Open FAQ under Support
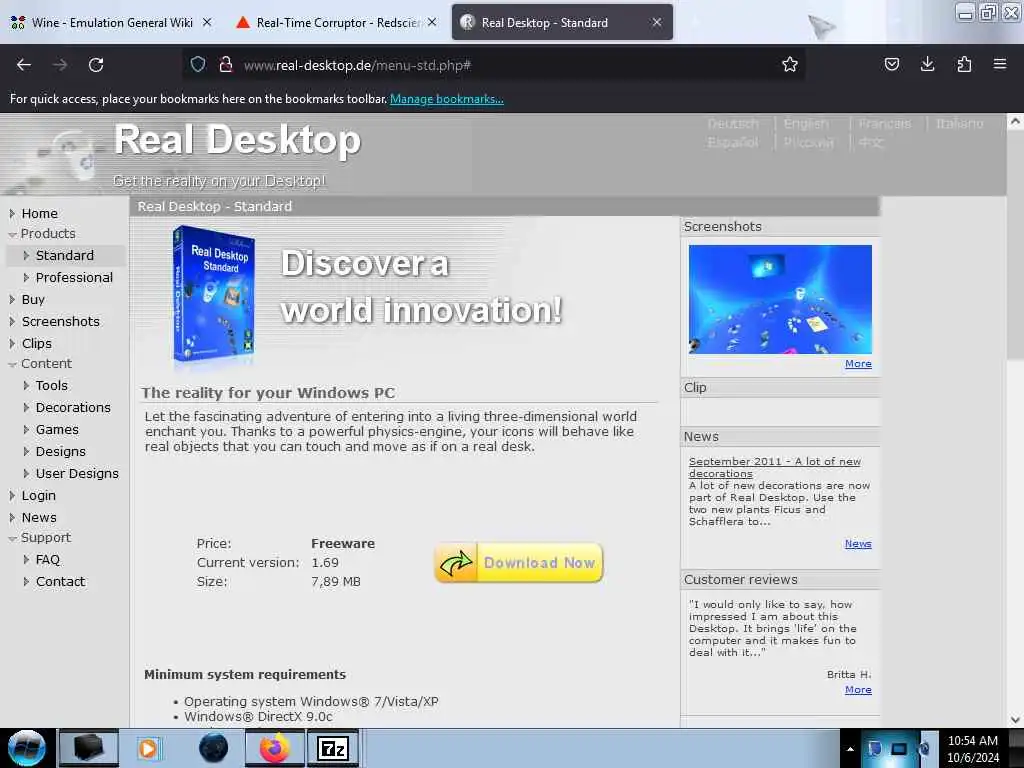Image resolution: width=1024 pixels, height=768 pixels. click(x=48, y=560)
